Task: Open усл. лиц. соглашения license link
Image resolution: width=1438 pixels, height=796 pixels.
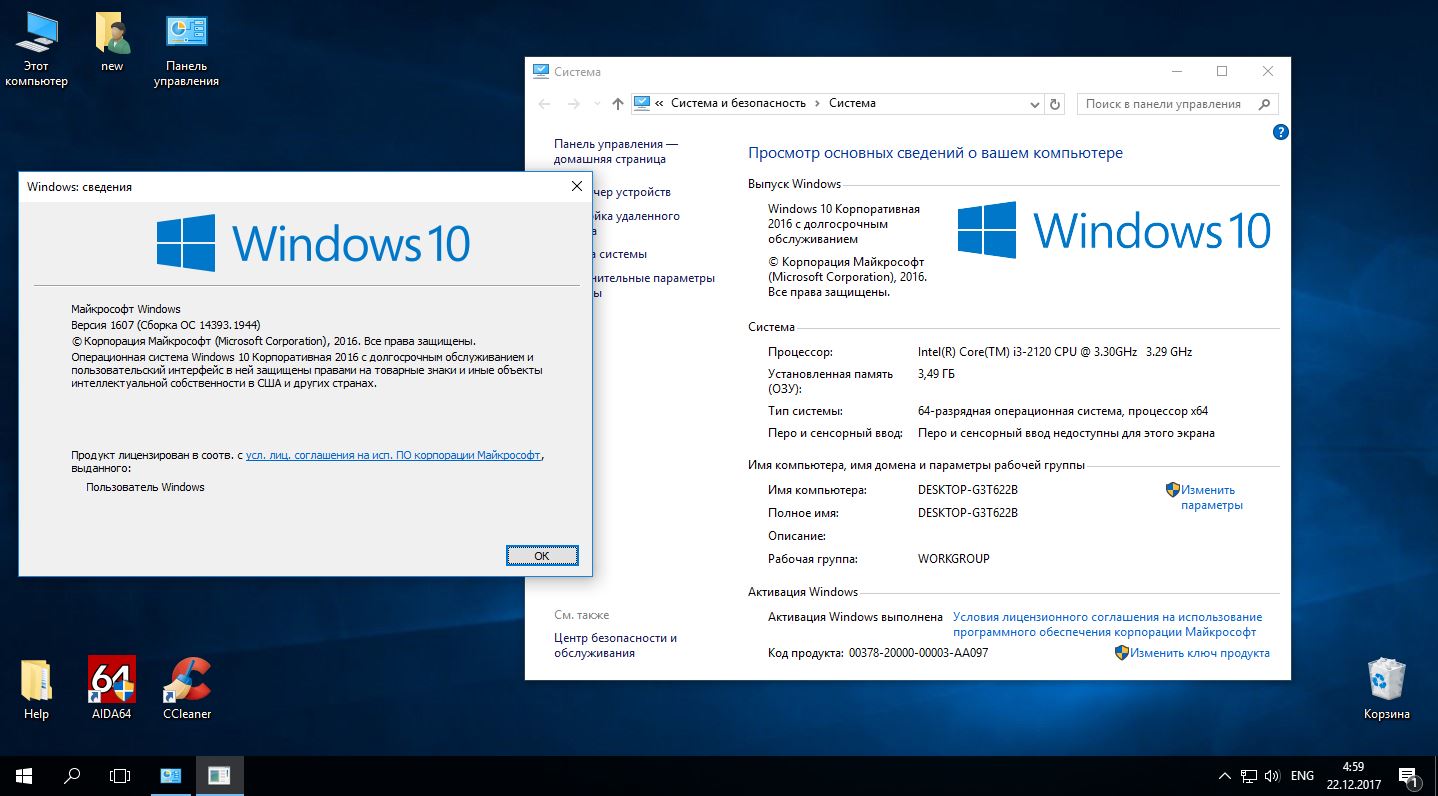Action: pos(394,455)
